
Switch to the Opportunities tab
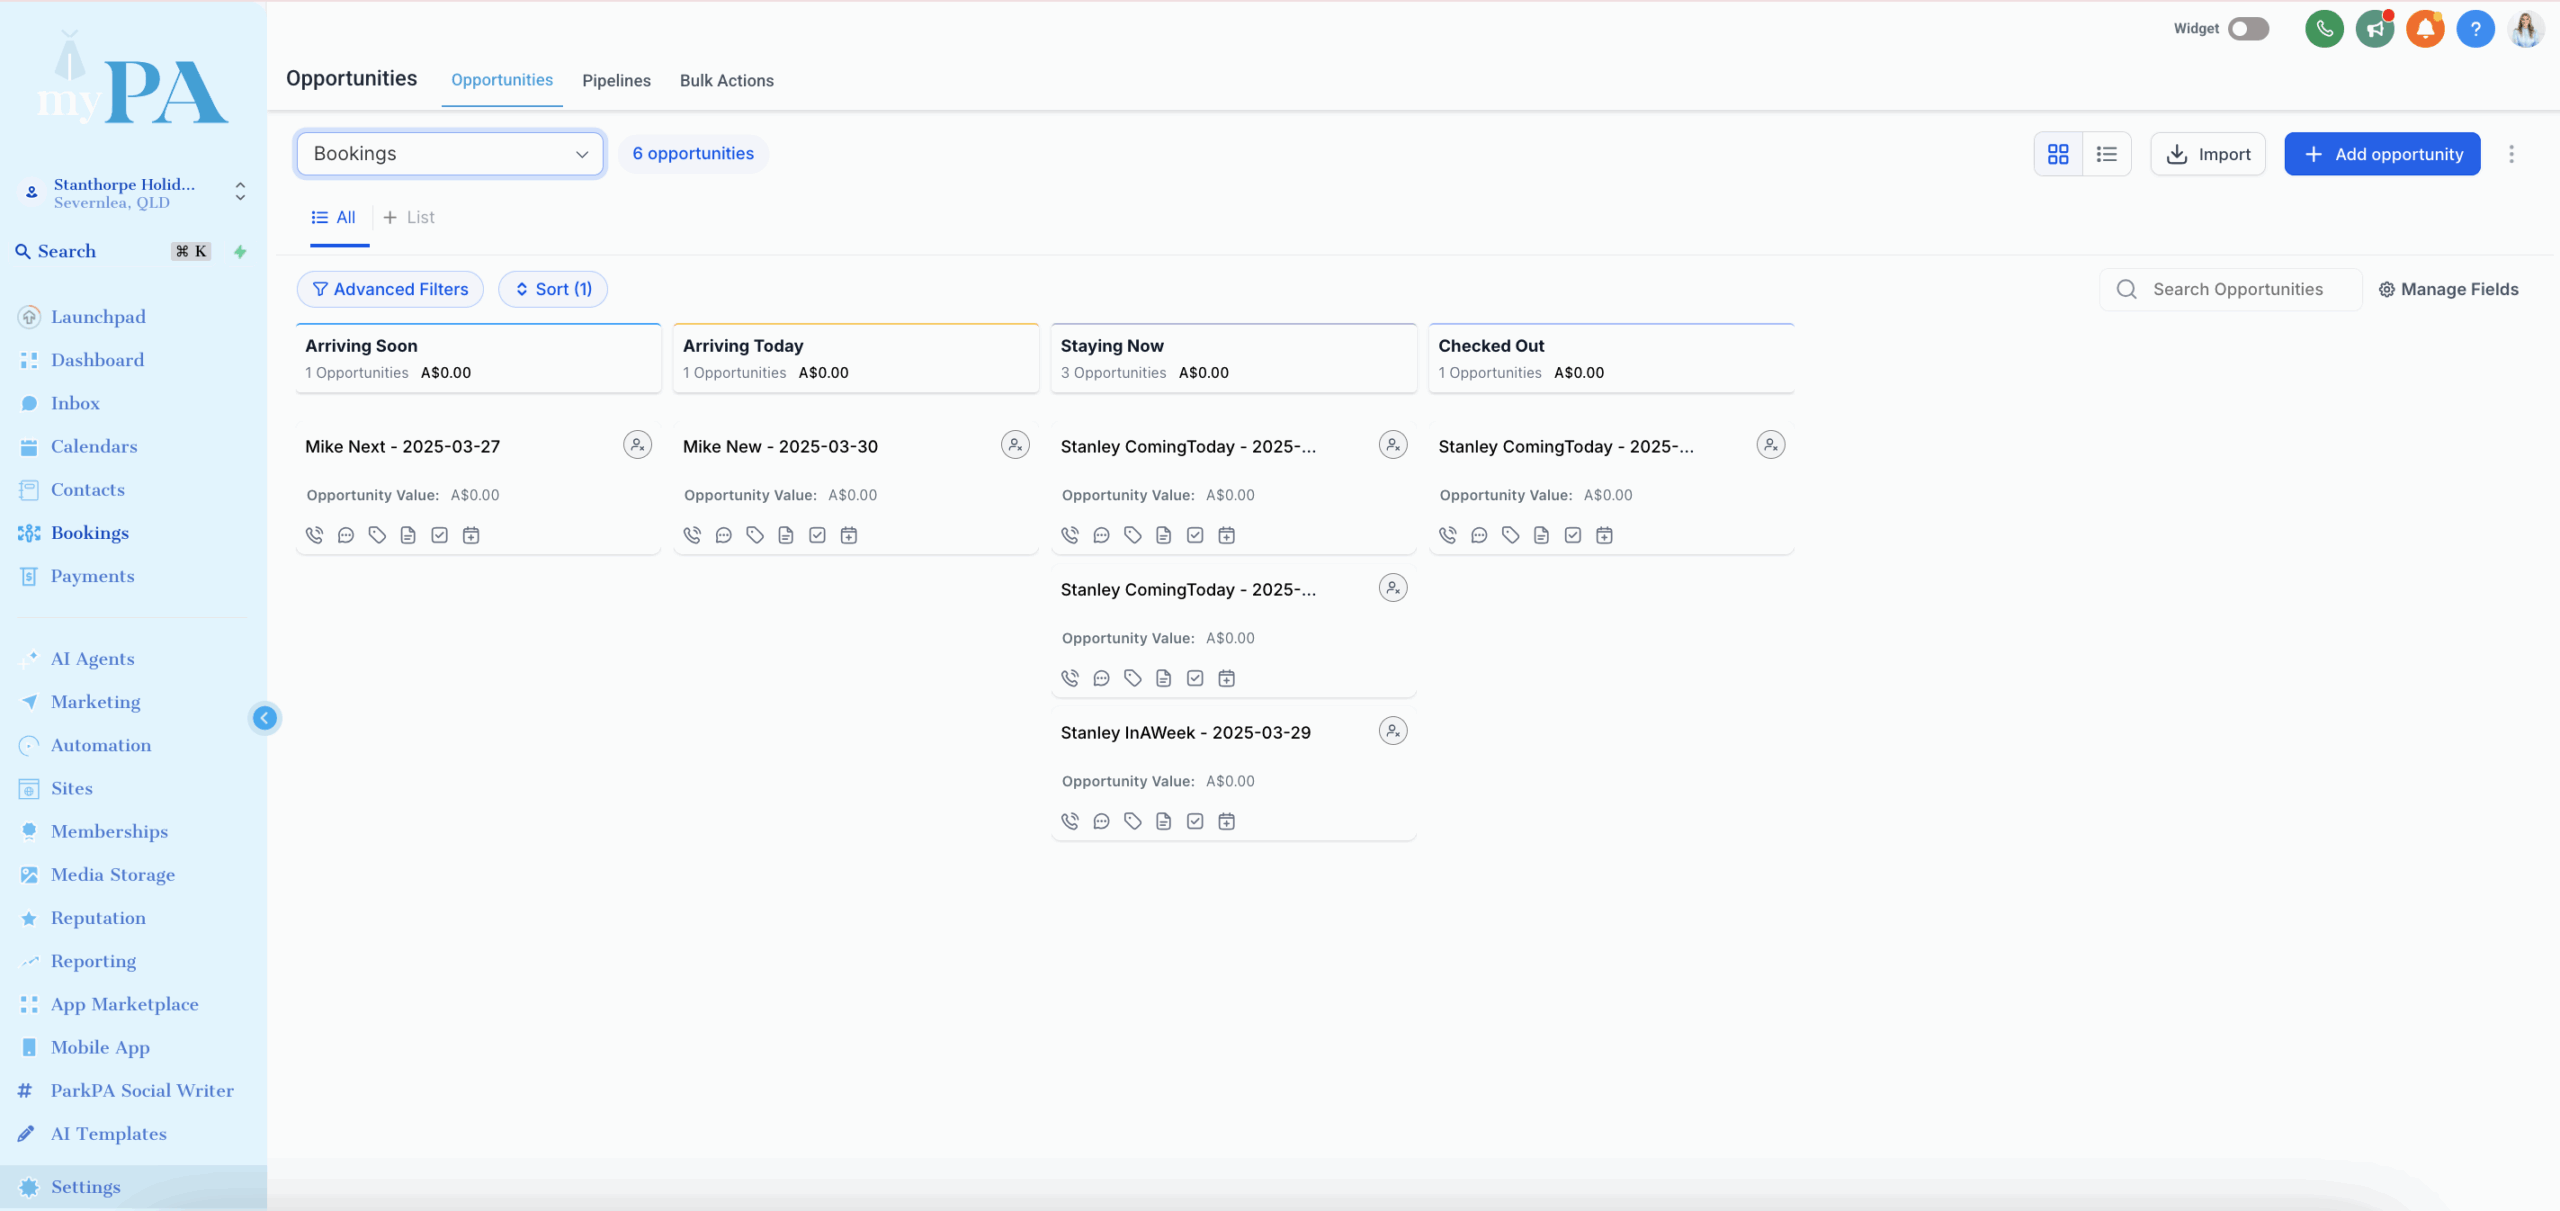(502, 80)
